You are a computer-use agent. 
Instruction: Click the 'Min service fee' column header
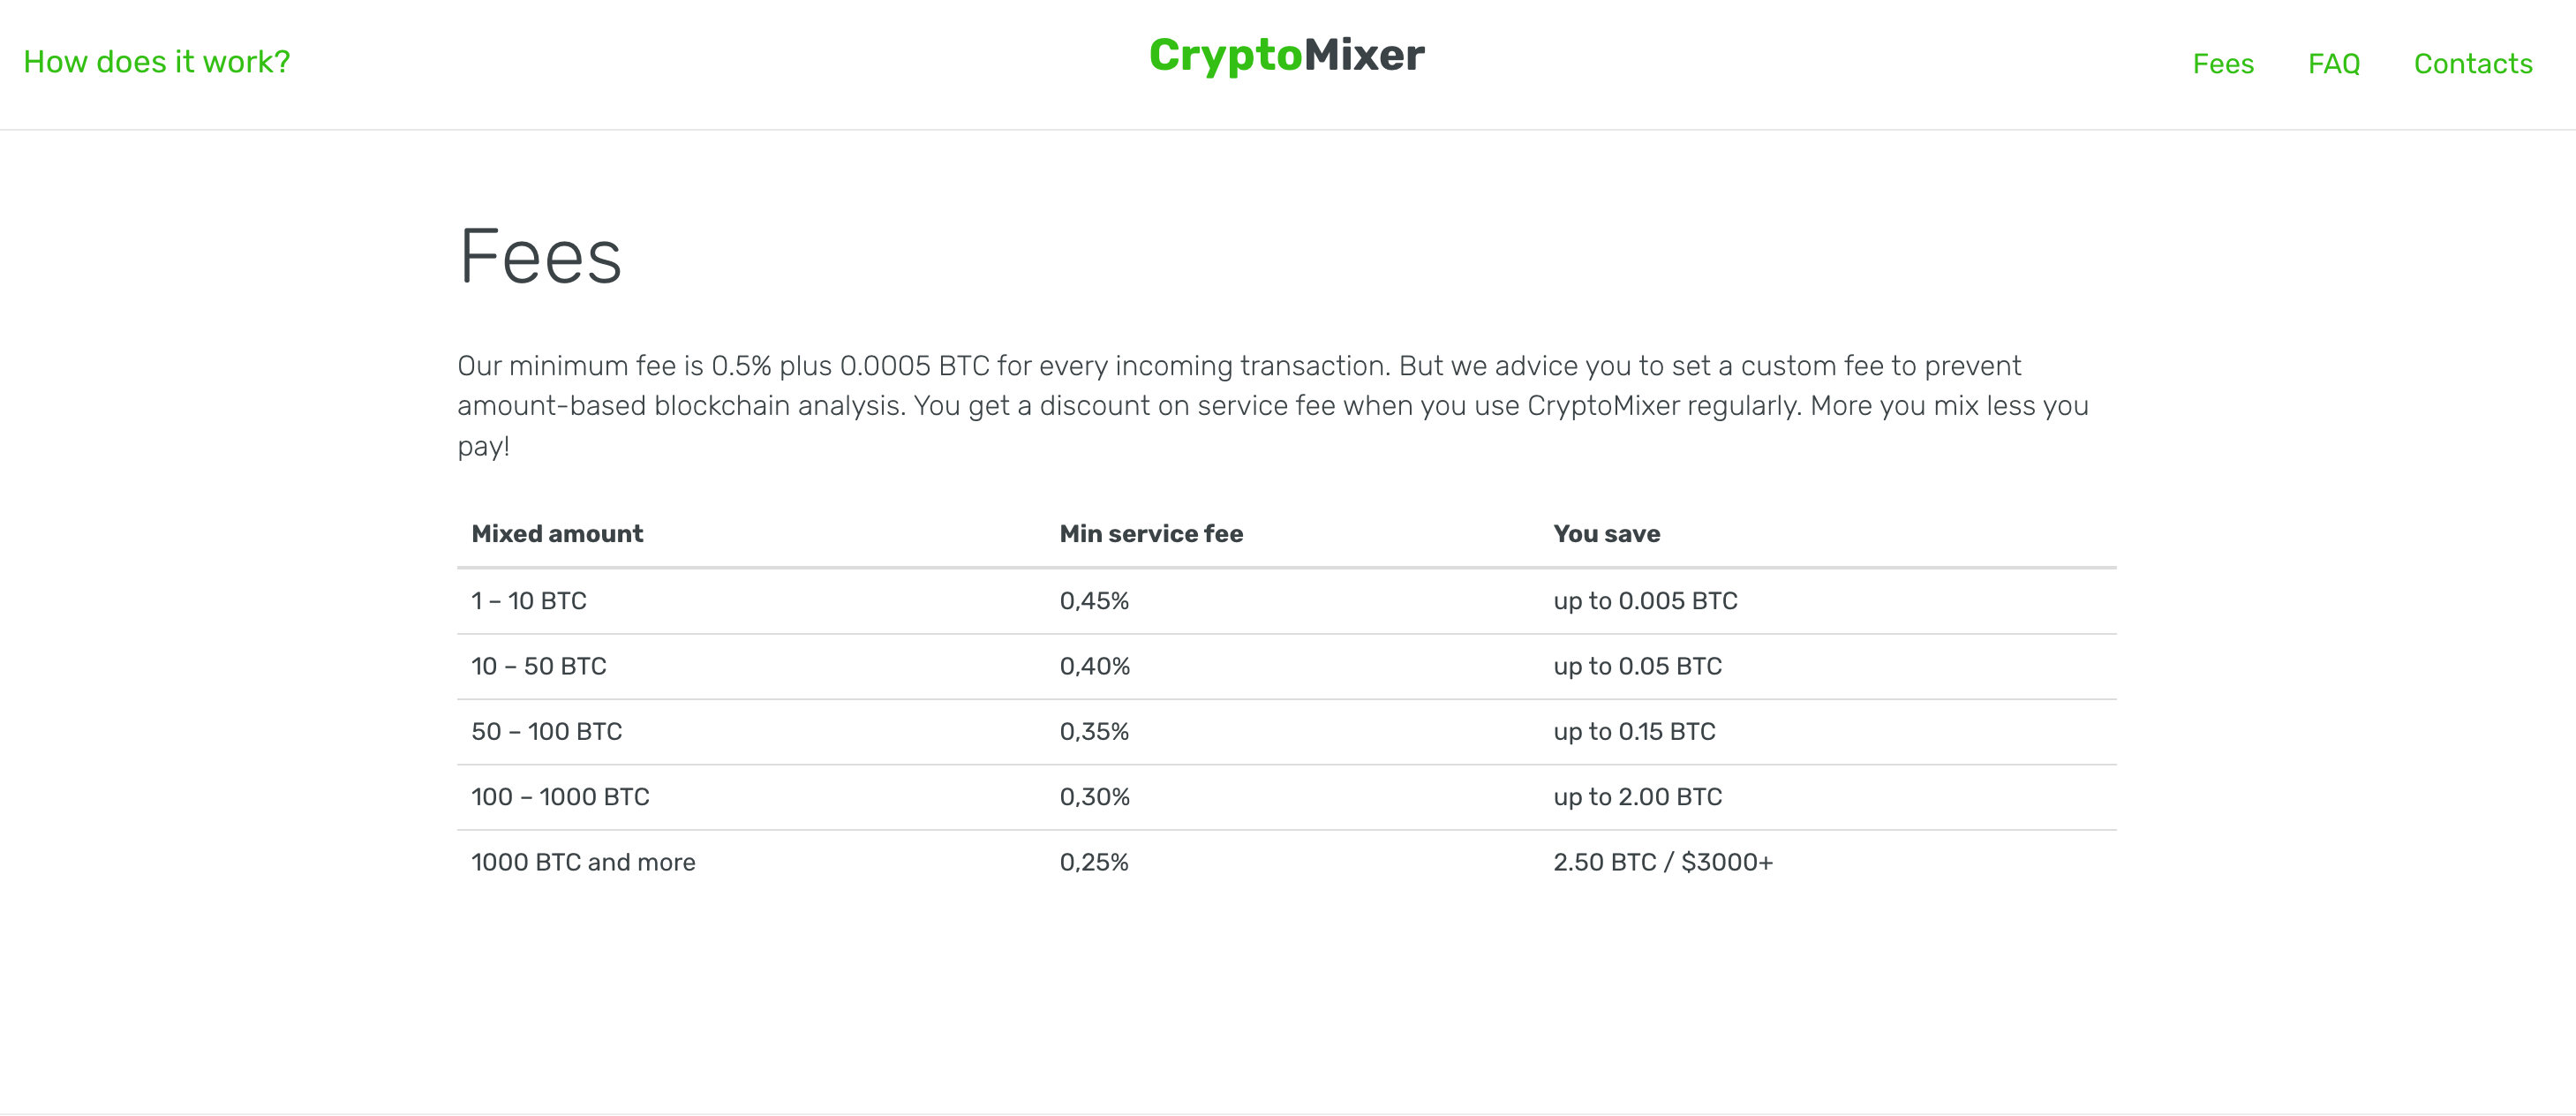[x=1151, y=533]
